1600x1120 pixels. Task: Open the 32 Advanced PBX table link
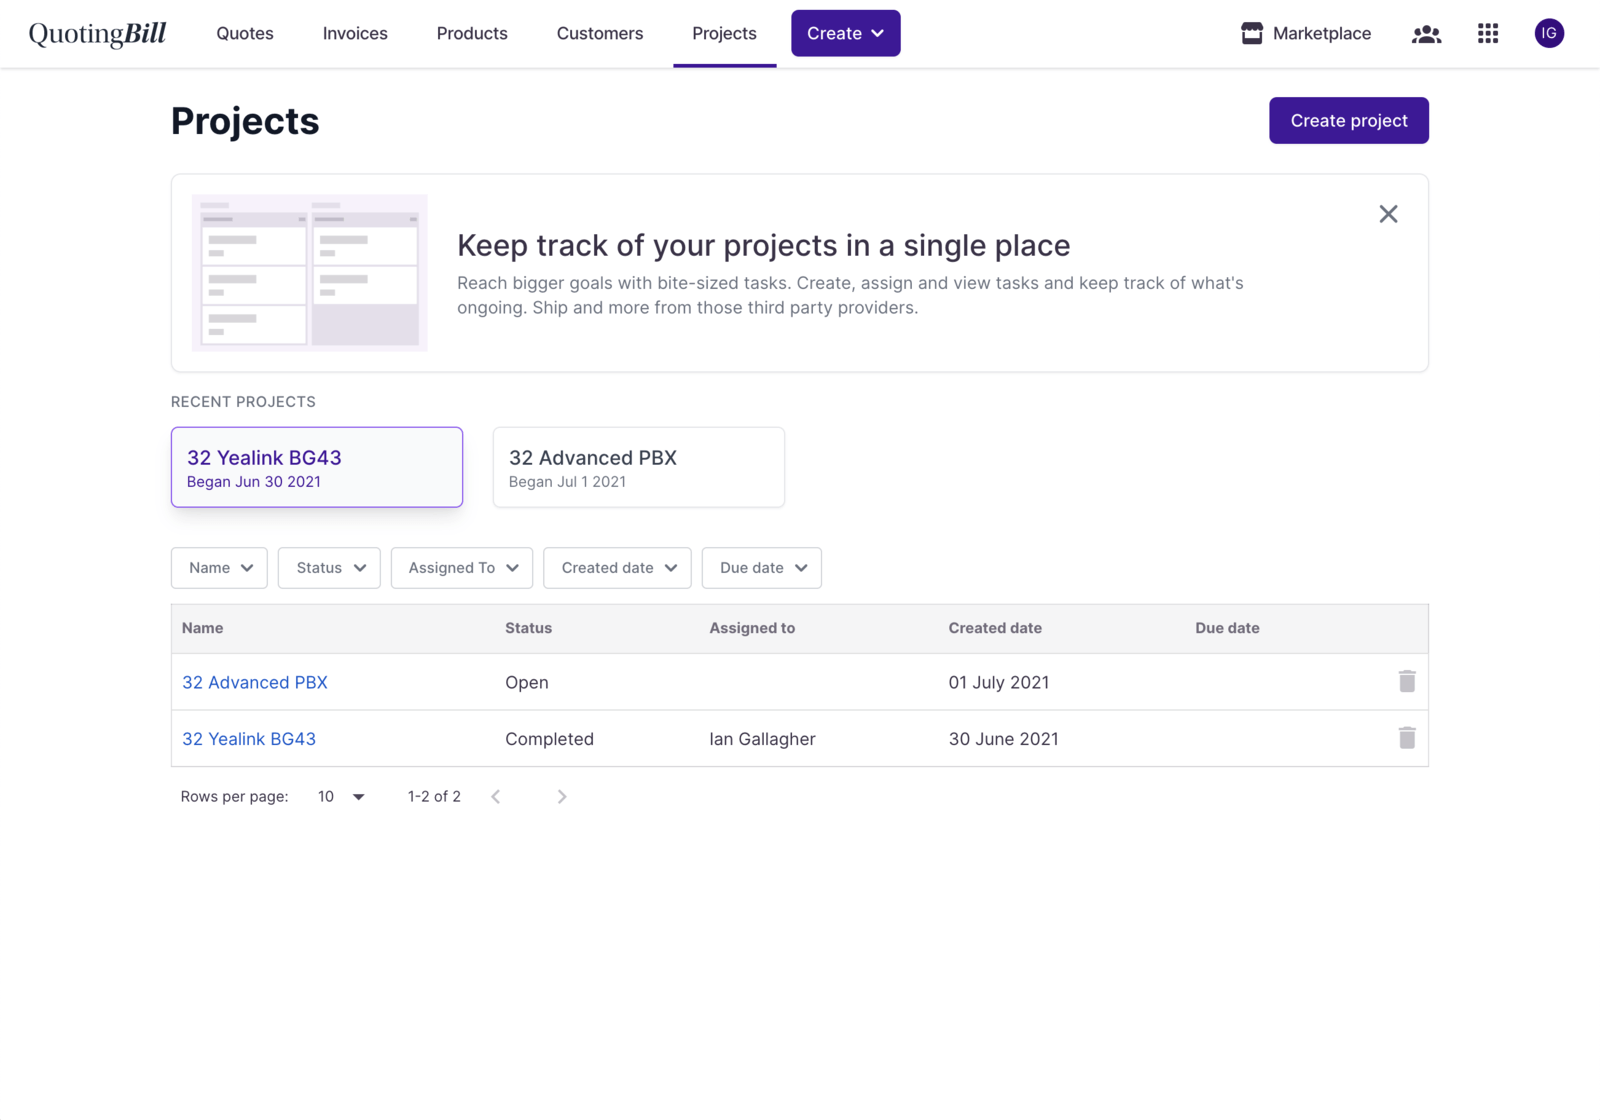tap(255, 683)
